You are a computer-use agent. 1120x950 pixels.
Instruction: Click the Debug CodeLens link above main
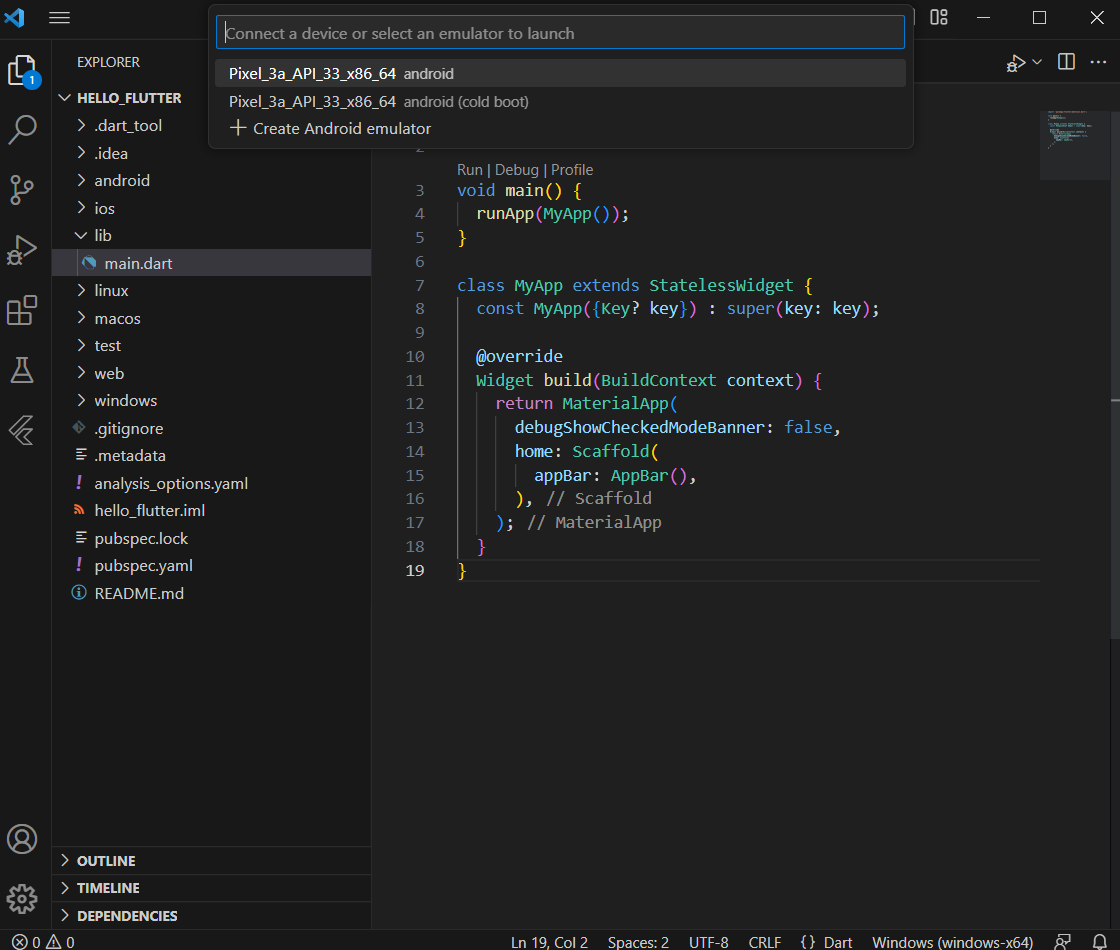tap(516, 170)
